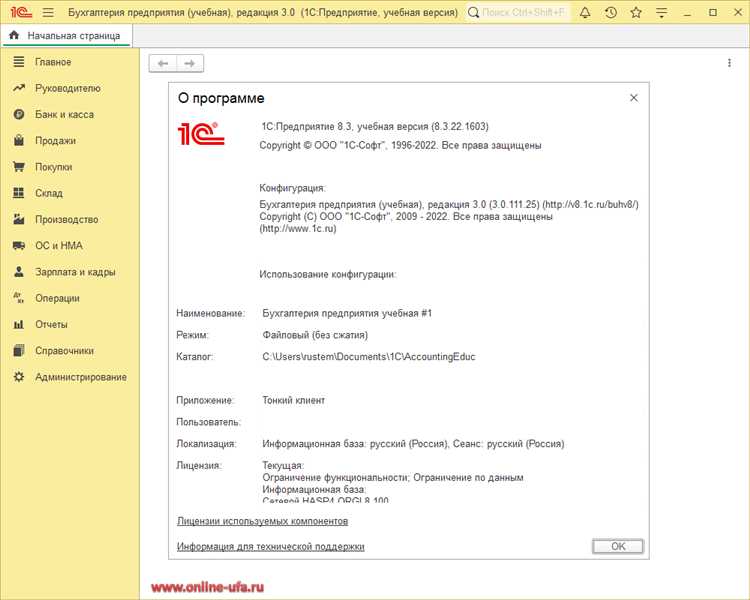
Task: Open notifications bell icon
Action: point(585,12)
